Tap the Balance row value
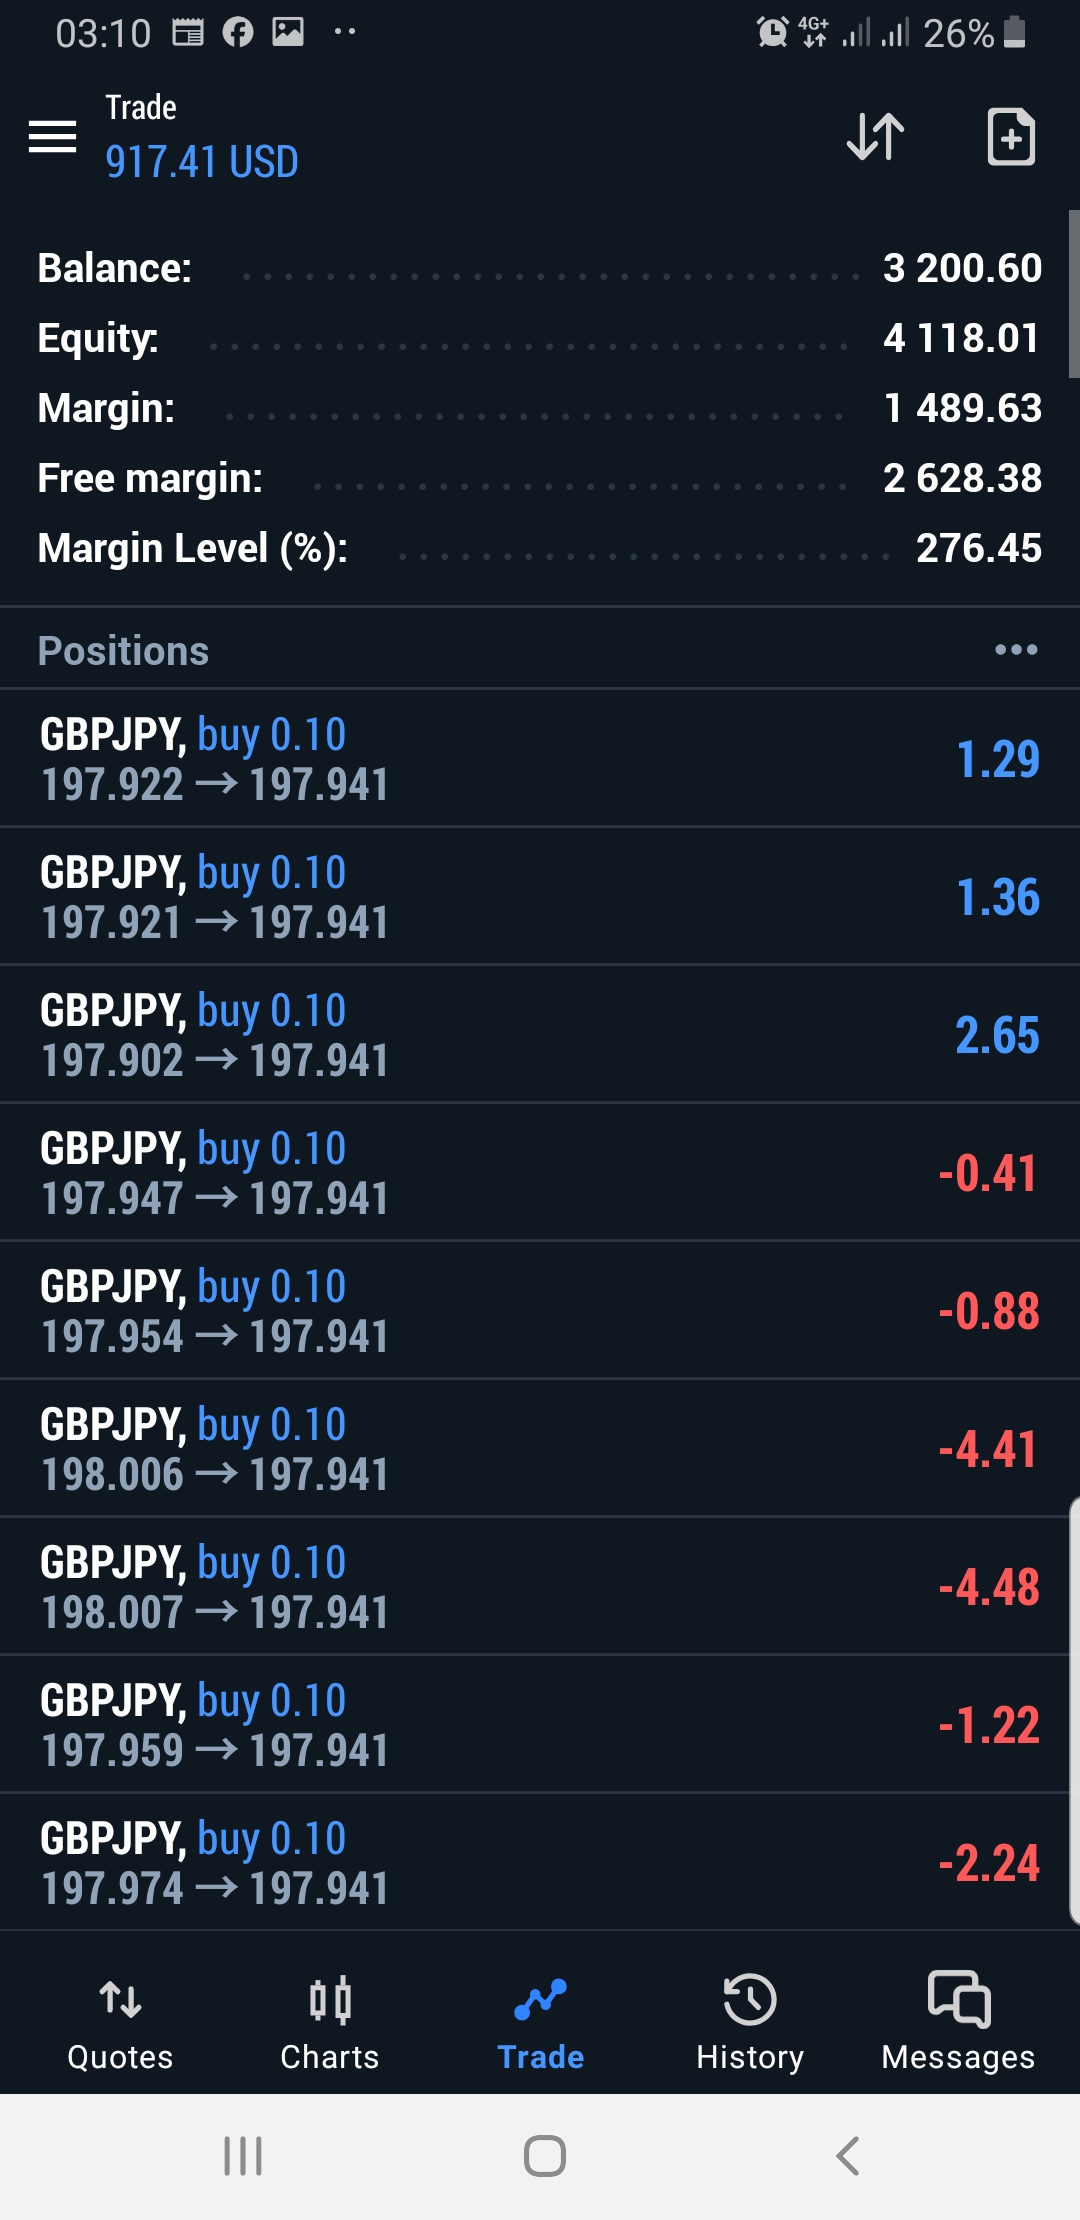The height and width of the screenshot is (2220, 1080). click(962, 268)
